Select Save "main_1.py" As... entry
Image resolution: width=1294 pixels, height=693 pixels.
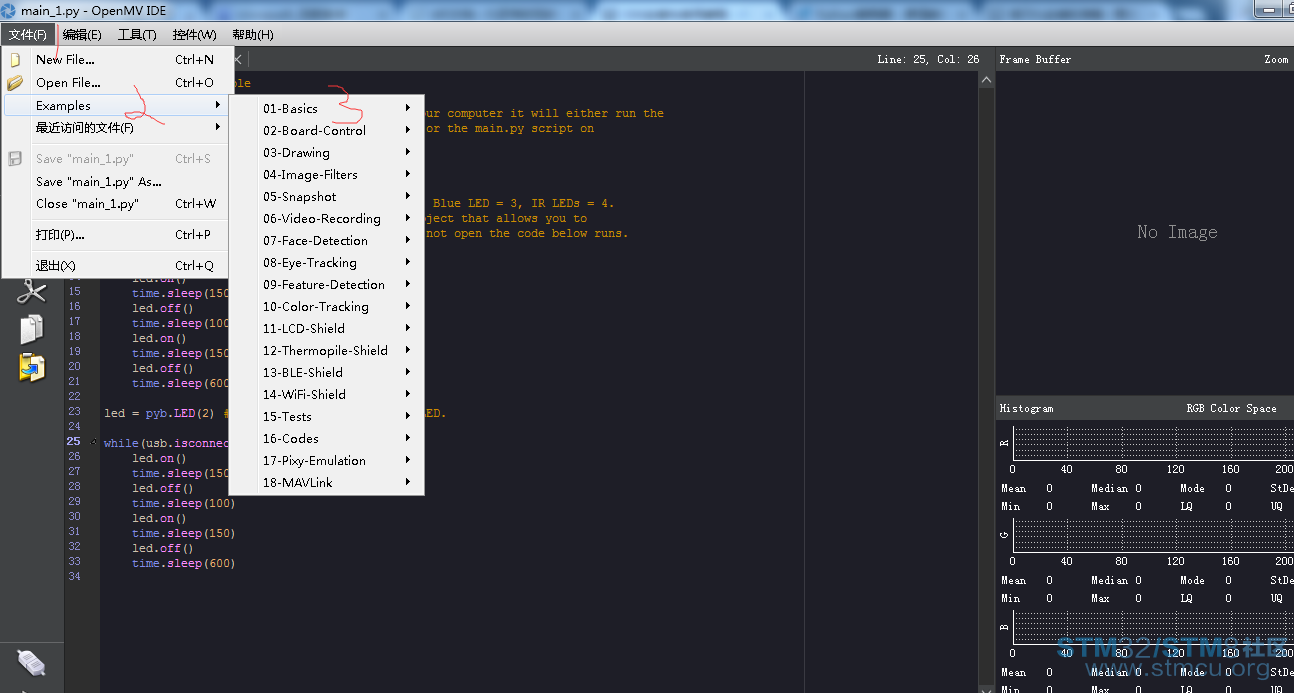click(x=118, y=181)
